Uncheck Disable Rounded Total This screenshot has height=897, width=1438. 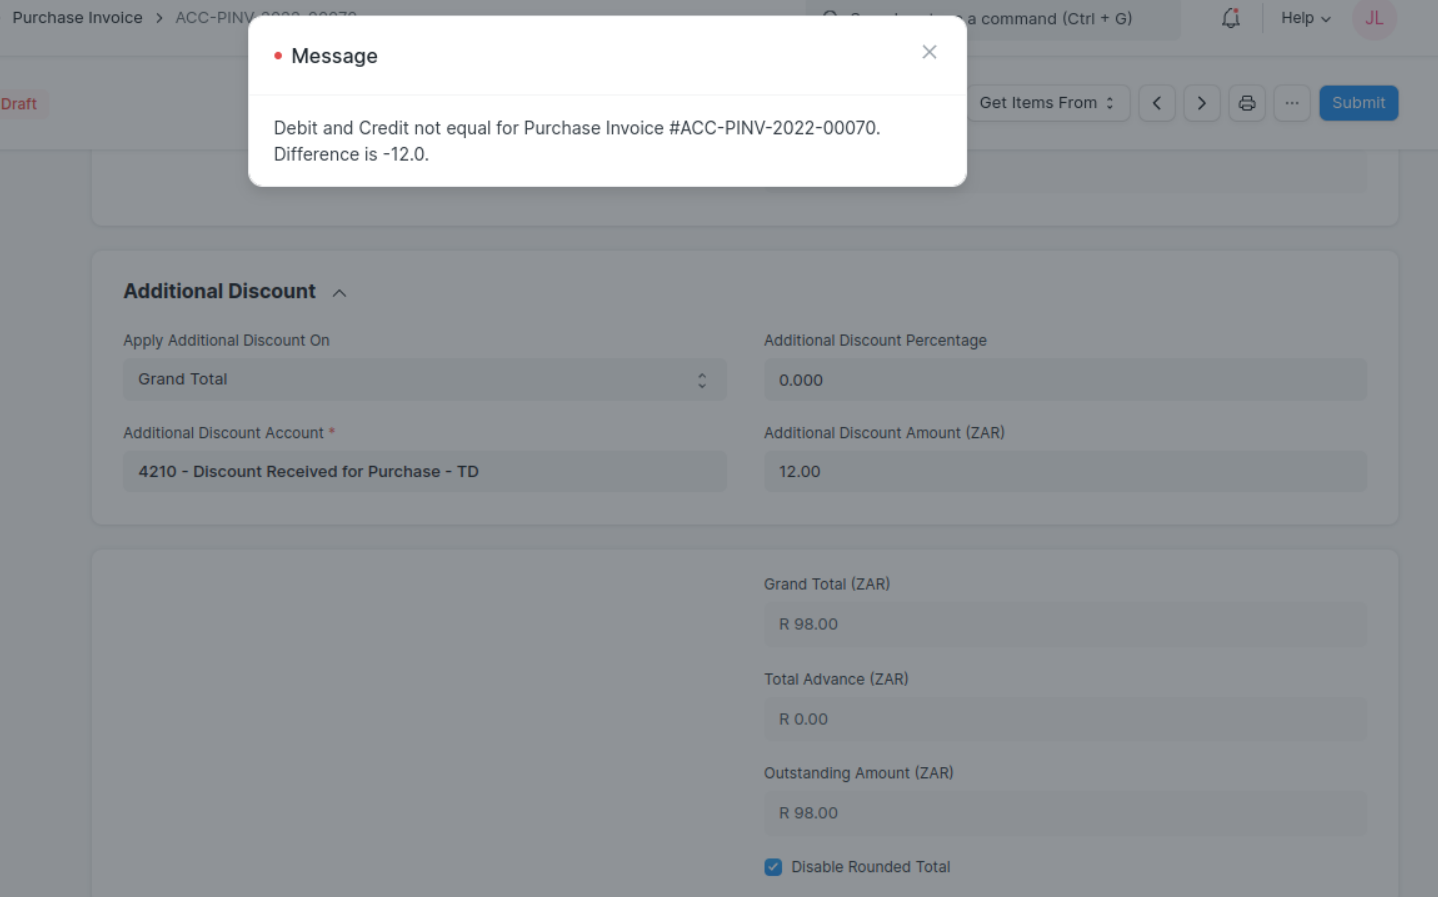(x=772, y=867)
